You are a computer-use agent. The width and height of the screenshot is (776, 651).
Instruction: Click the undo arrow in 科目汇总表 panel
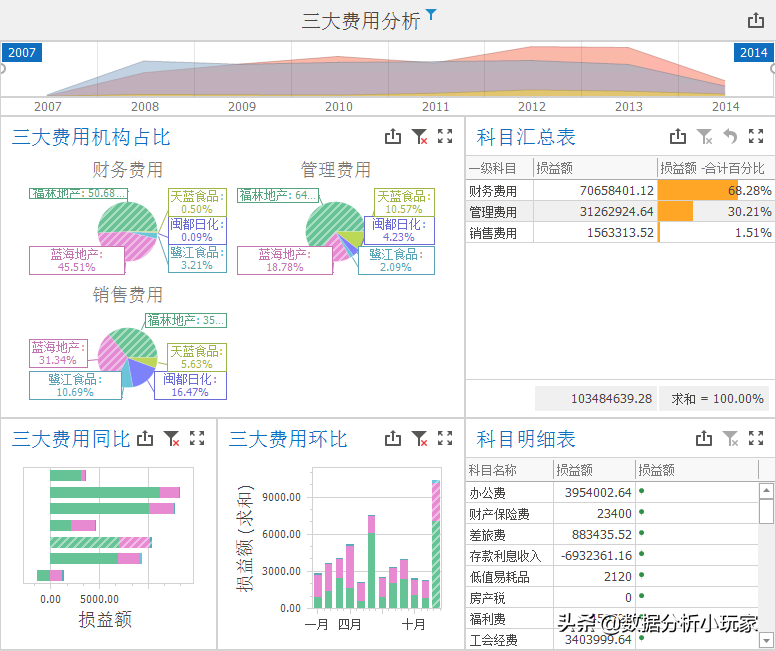pyautogui.click(x=730, y=137)
